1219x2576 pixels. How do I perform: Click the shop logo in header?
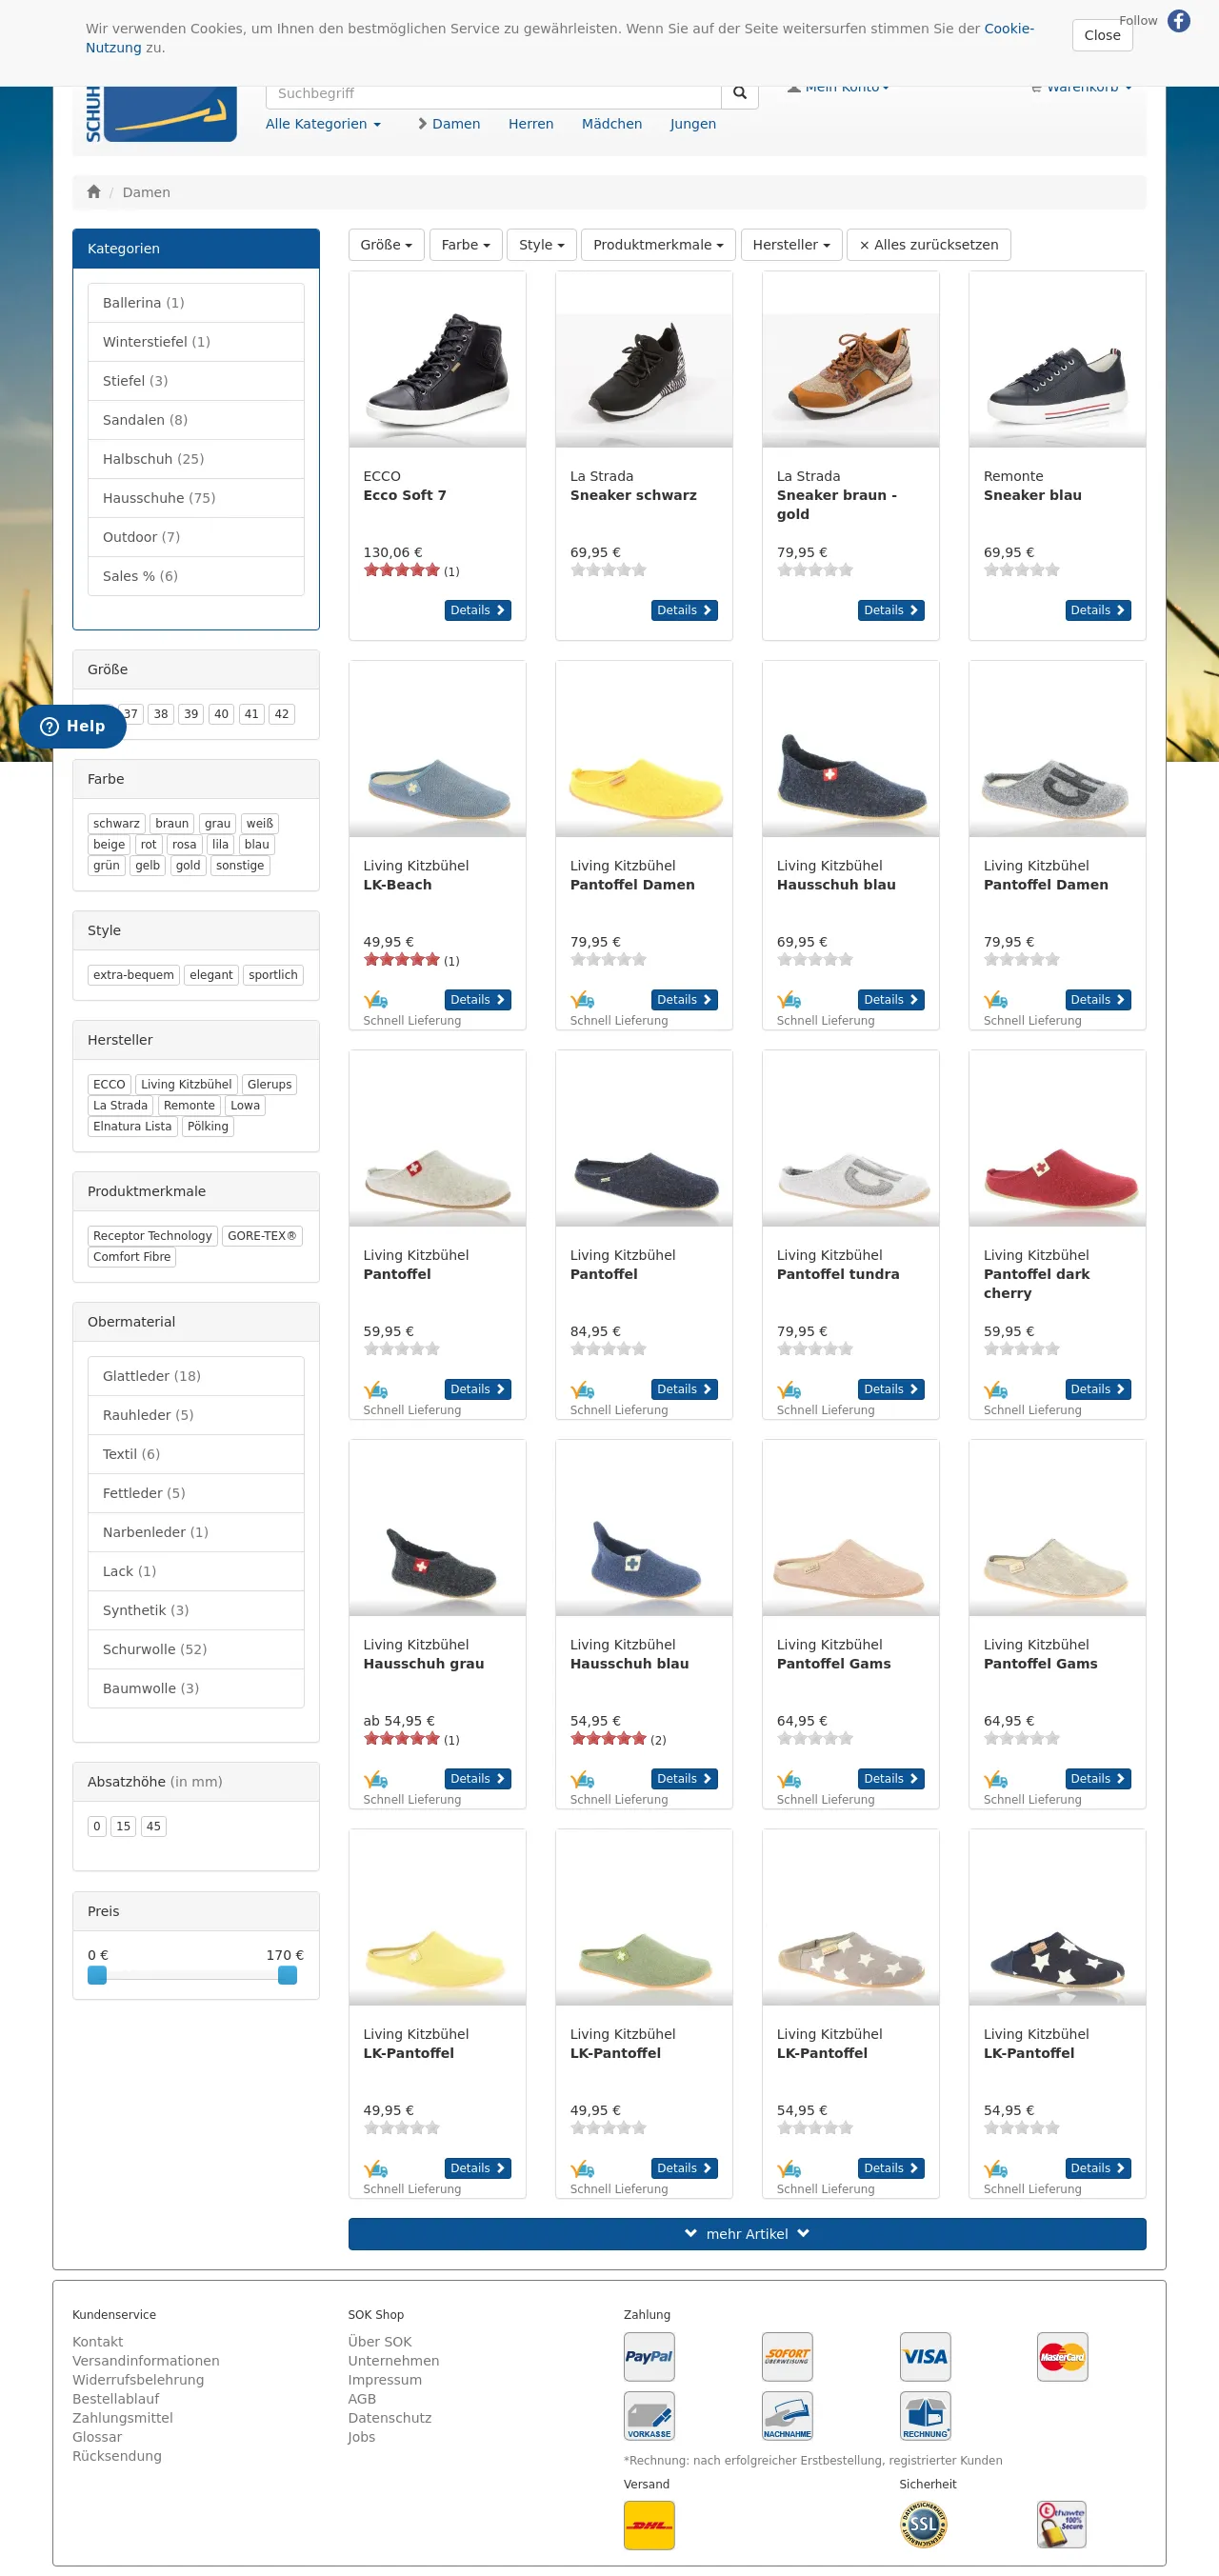pos(160,114)
